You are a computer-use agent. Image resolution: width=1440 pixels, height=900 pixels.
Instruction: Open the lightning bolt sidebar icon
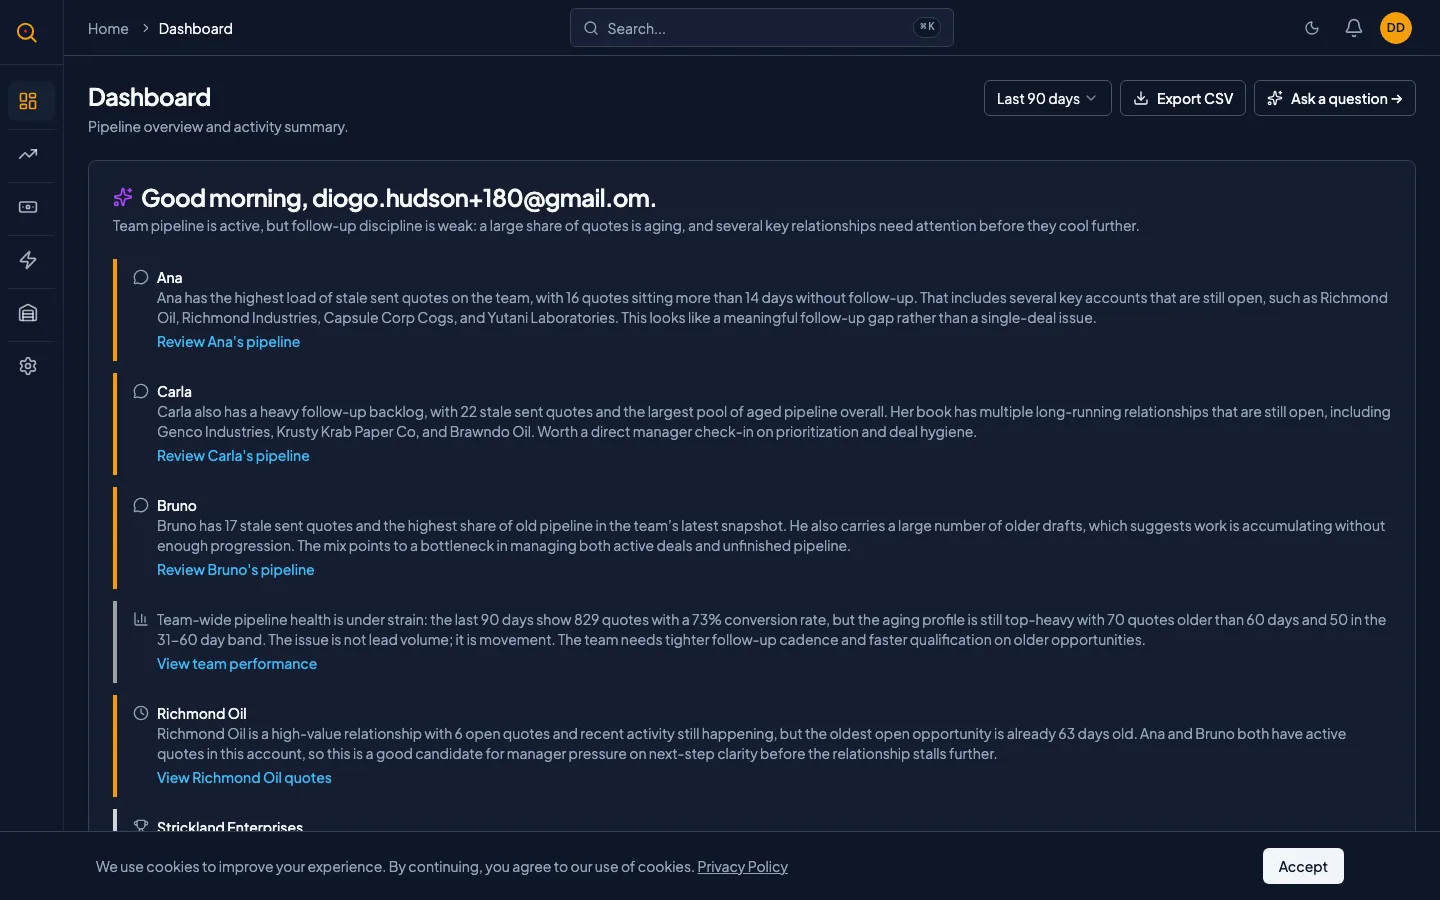pyautogui.click(x=28, y=260)
